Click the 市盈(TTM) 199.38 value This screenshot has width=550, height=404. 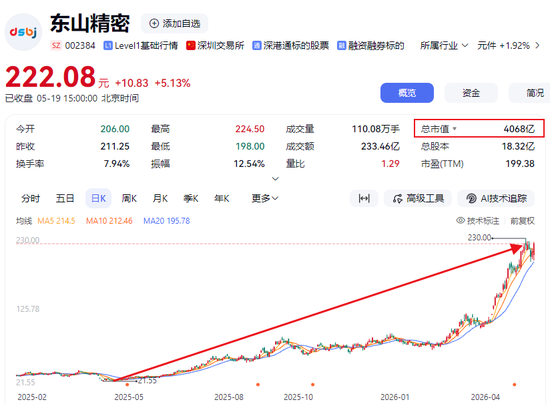point(520,164)
